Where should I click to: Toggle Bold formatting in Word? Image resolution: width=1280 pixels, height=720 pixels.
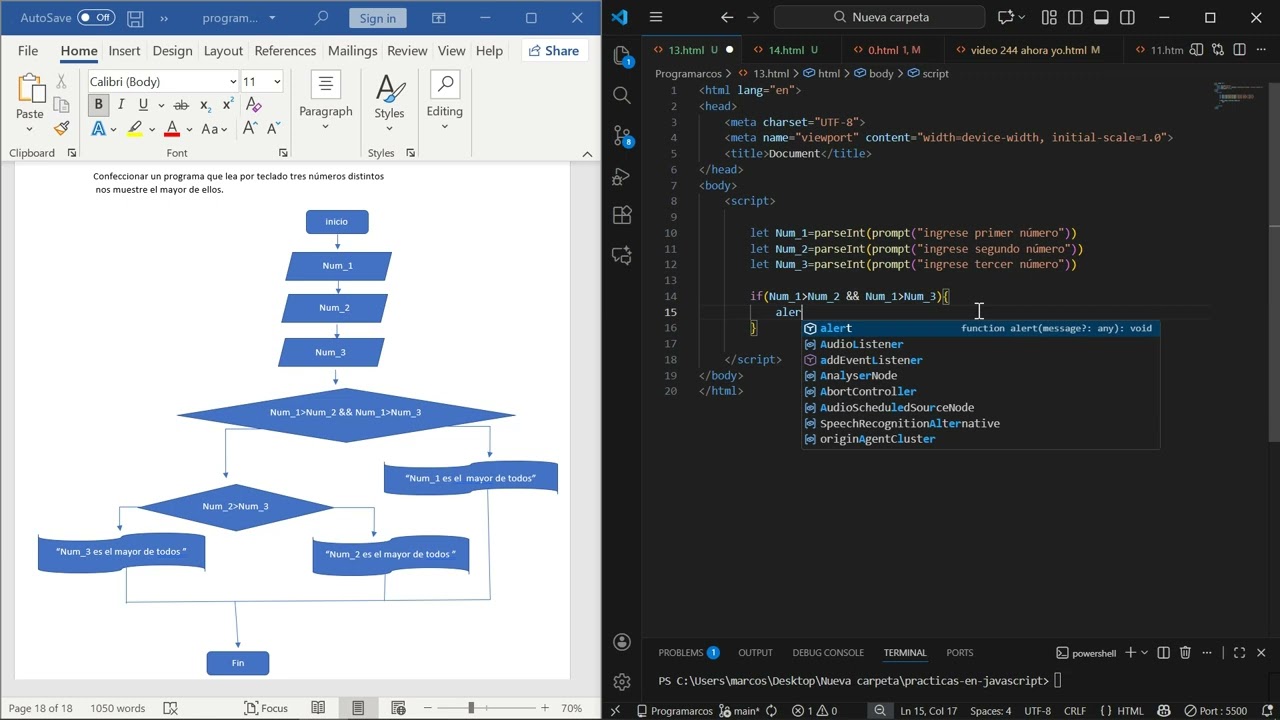(98, 105)
